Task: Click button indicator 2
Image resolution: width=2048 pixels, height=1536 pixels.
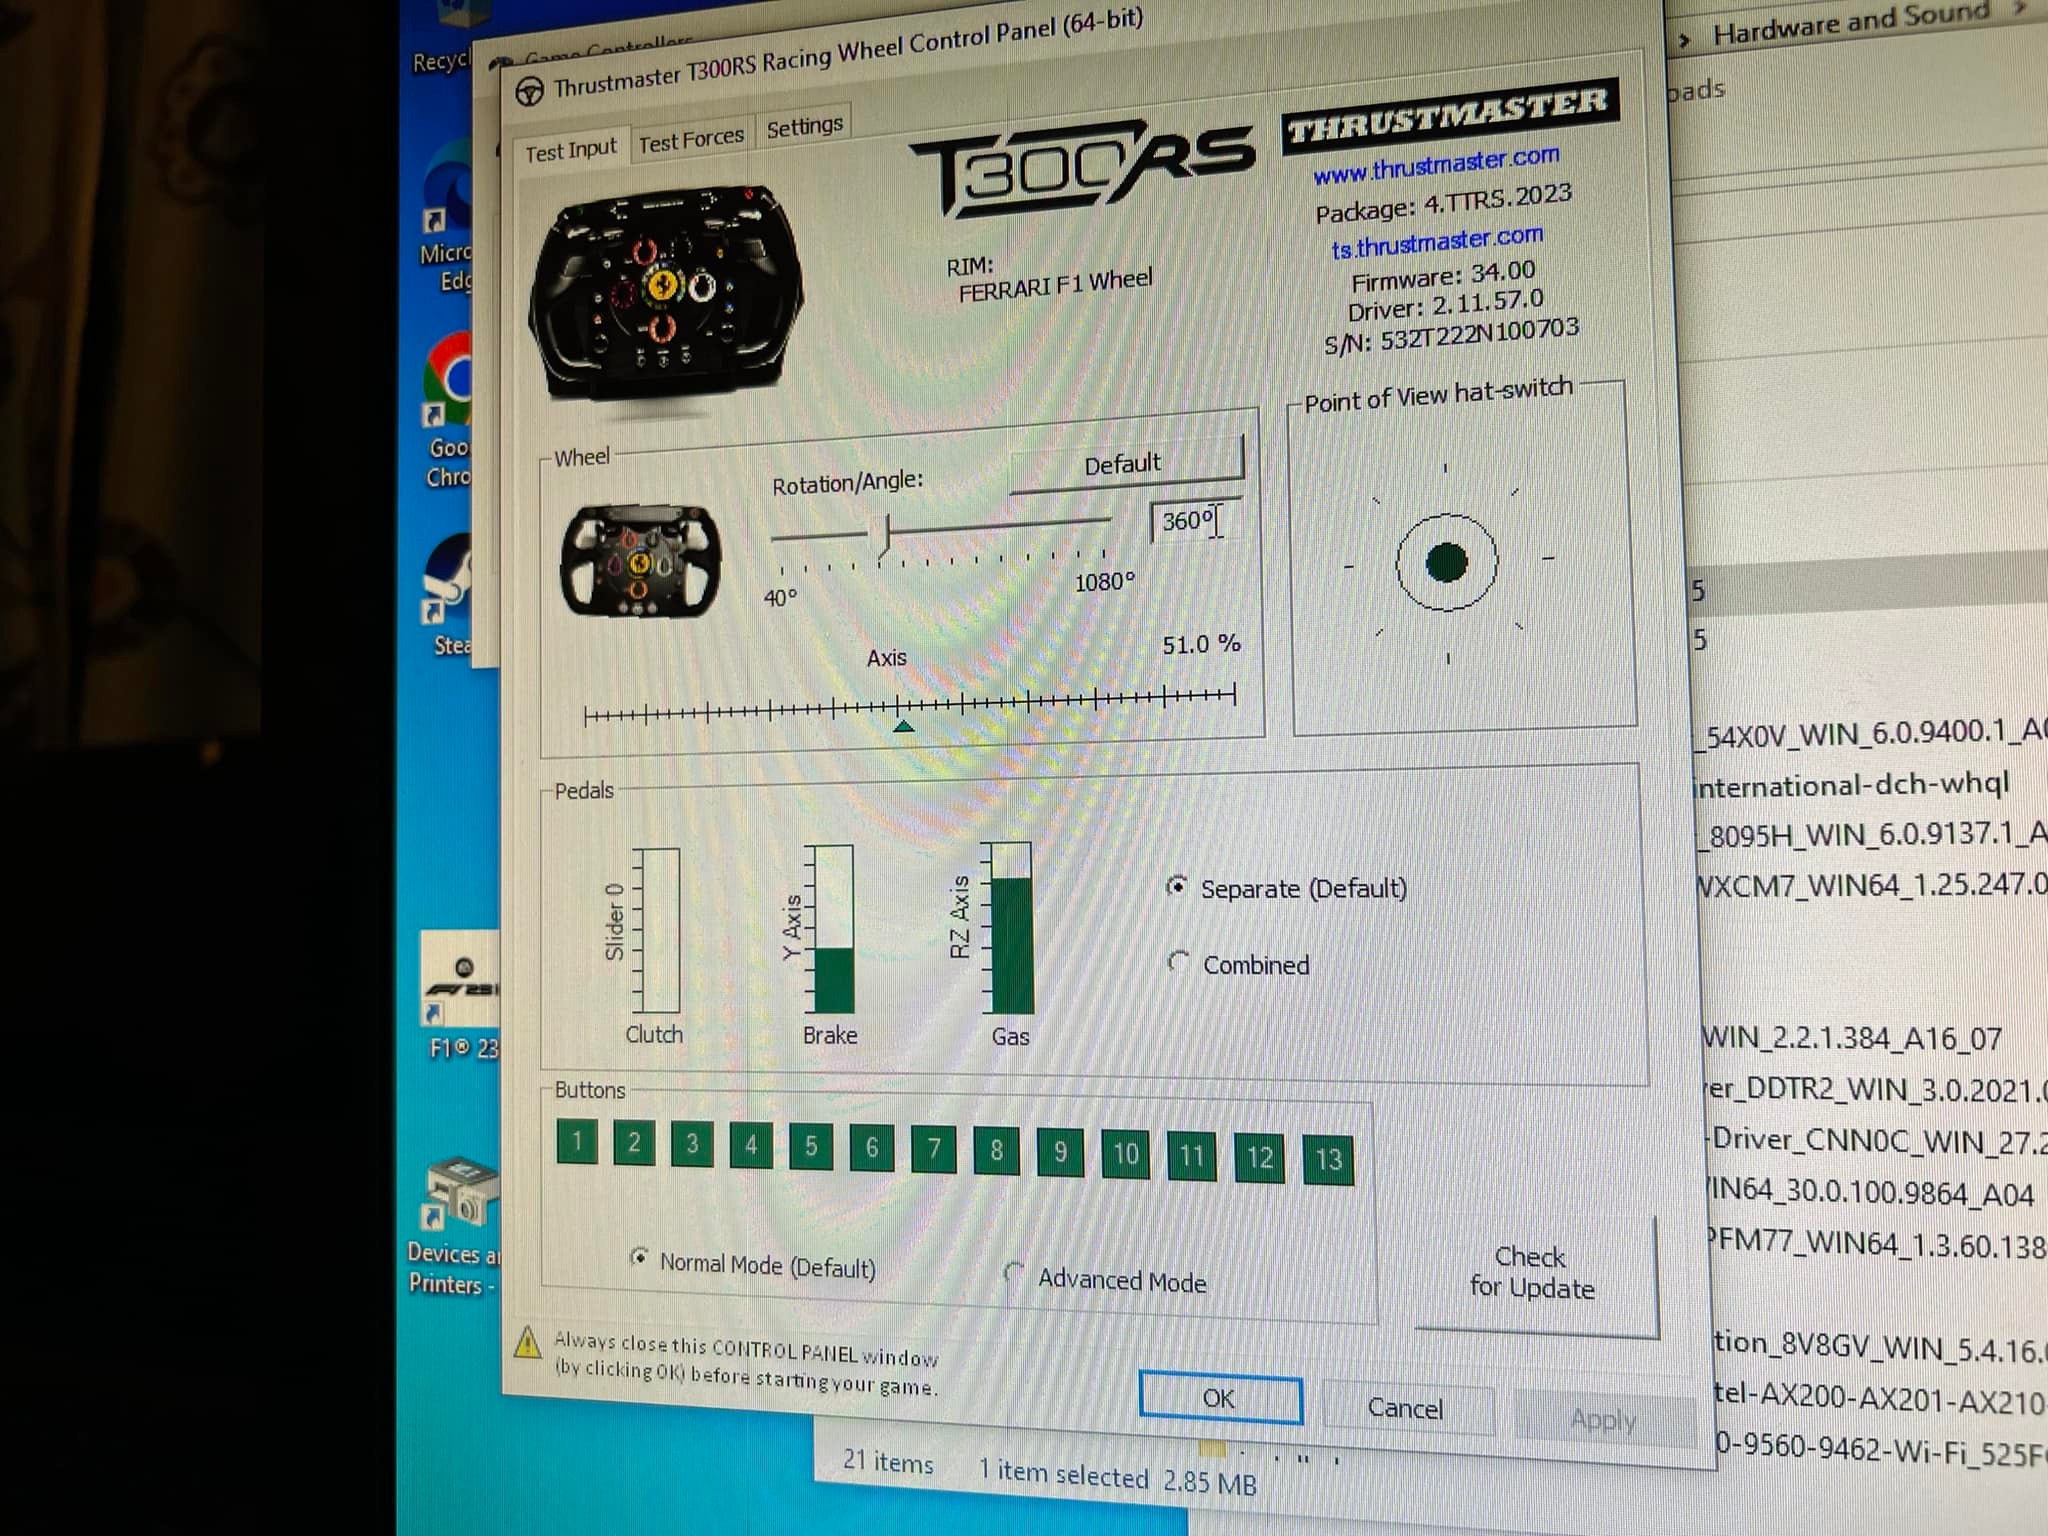Action: click(634, 1143)
